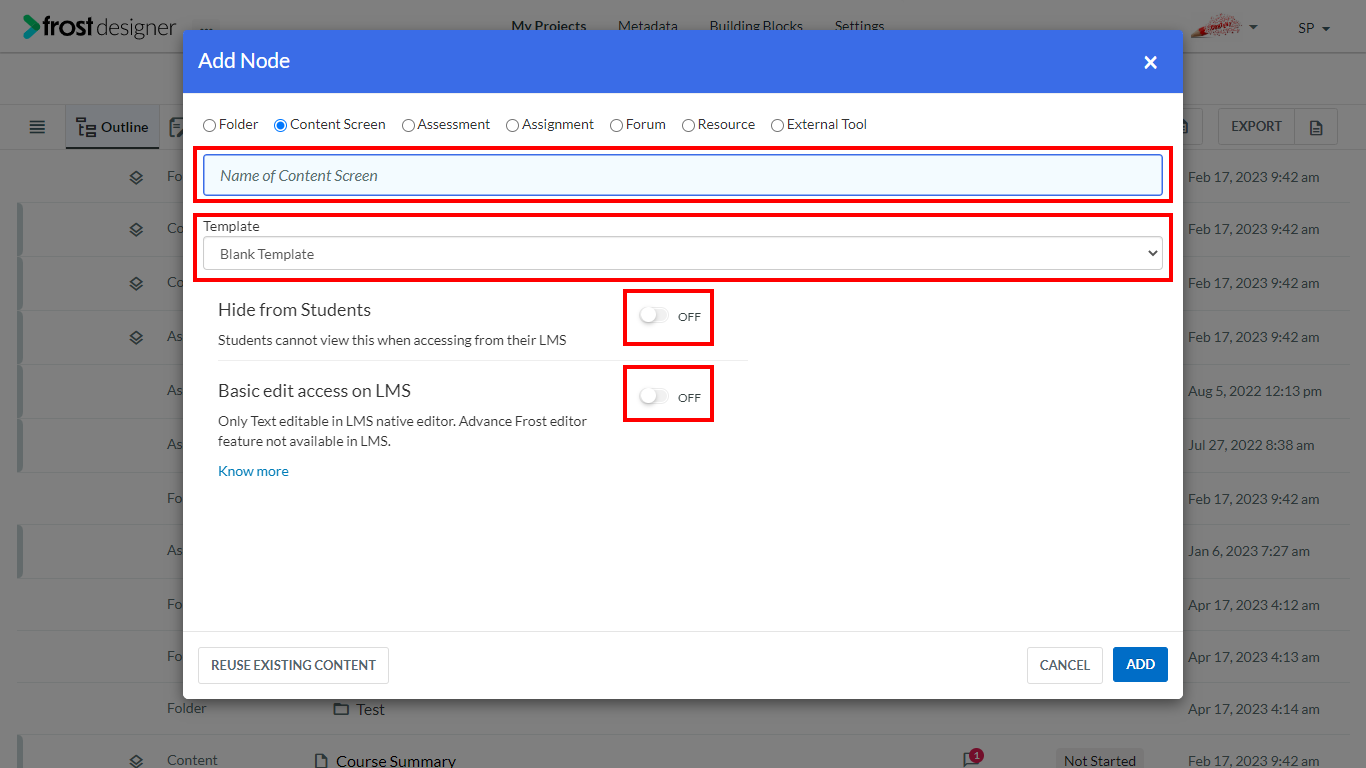1366x768 pixels.
Task: Open the SP user dropdown
Action: click(x=1314, y=28)
